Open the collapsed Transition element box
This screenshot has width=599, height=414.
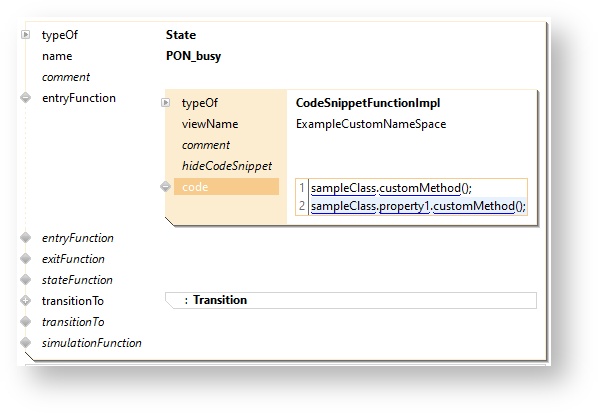pyautogui.click(x=351, y=300)
